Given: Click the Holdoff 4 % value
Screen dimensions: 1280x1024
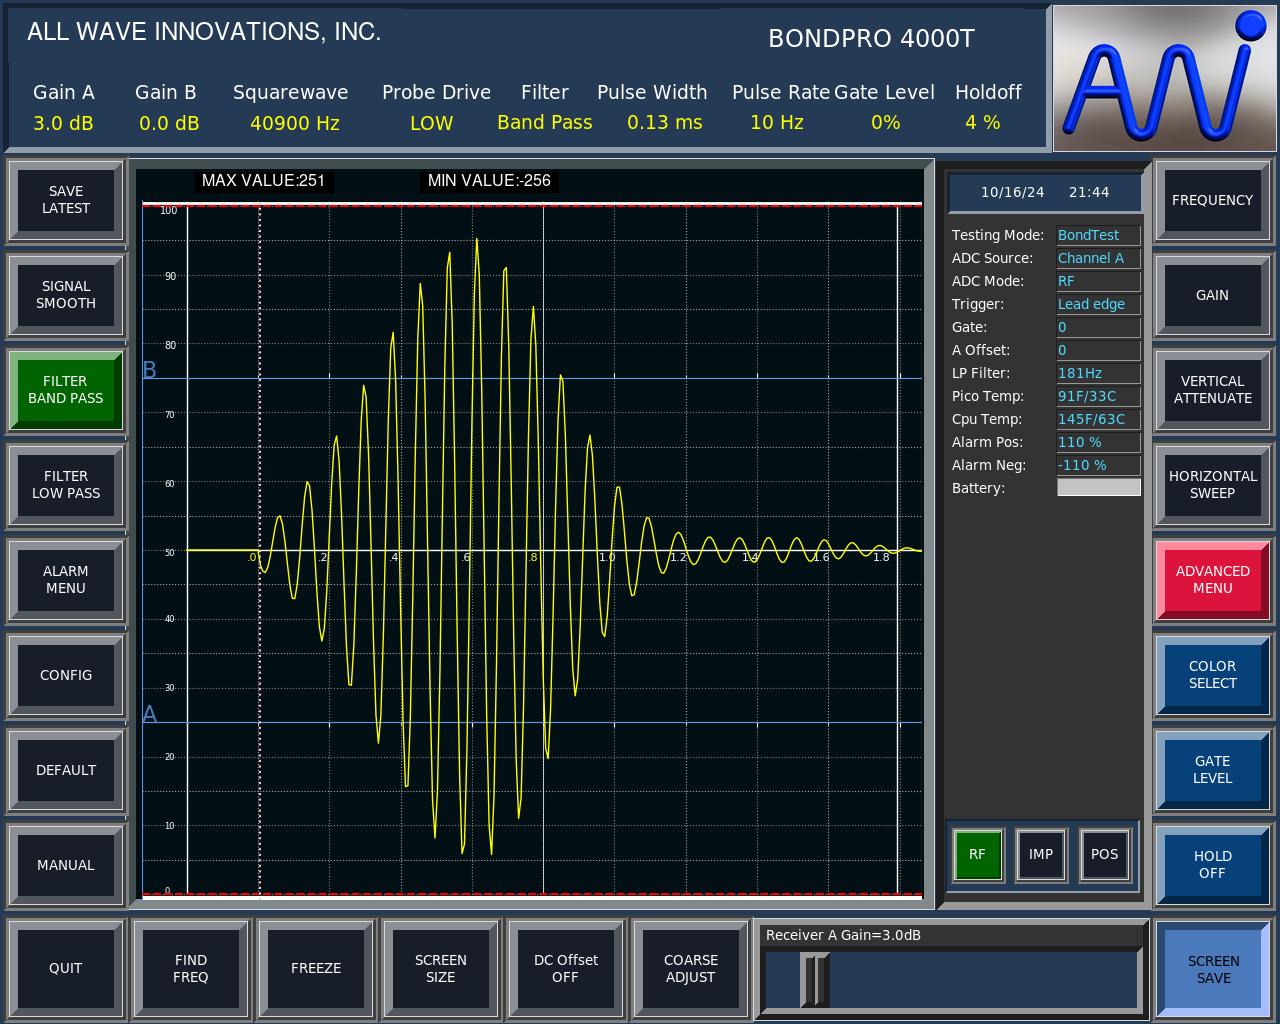Looking at the screenshot, I should coord(982,122).
